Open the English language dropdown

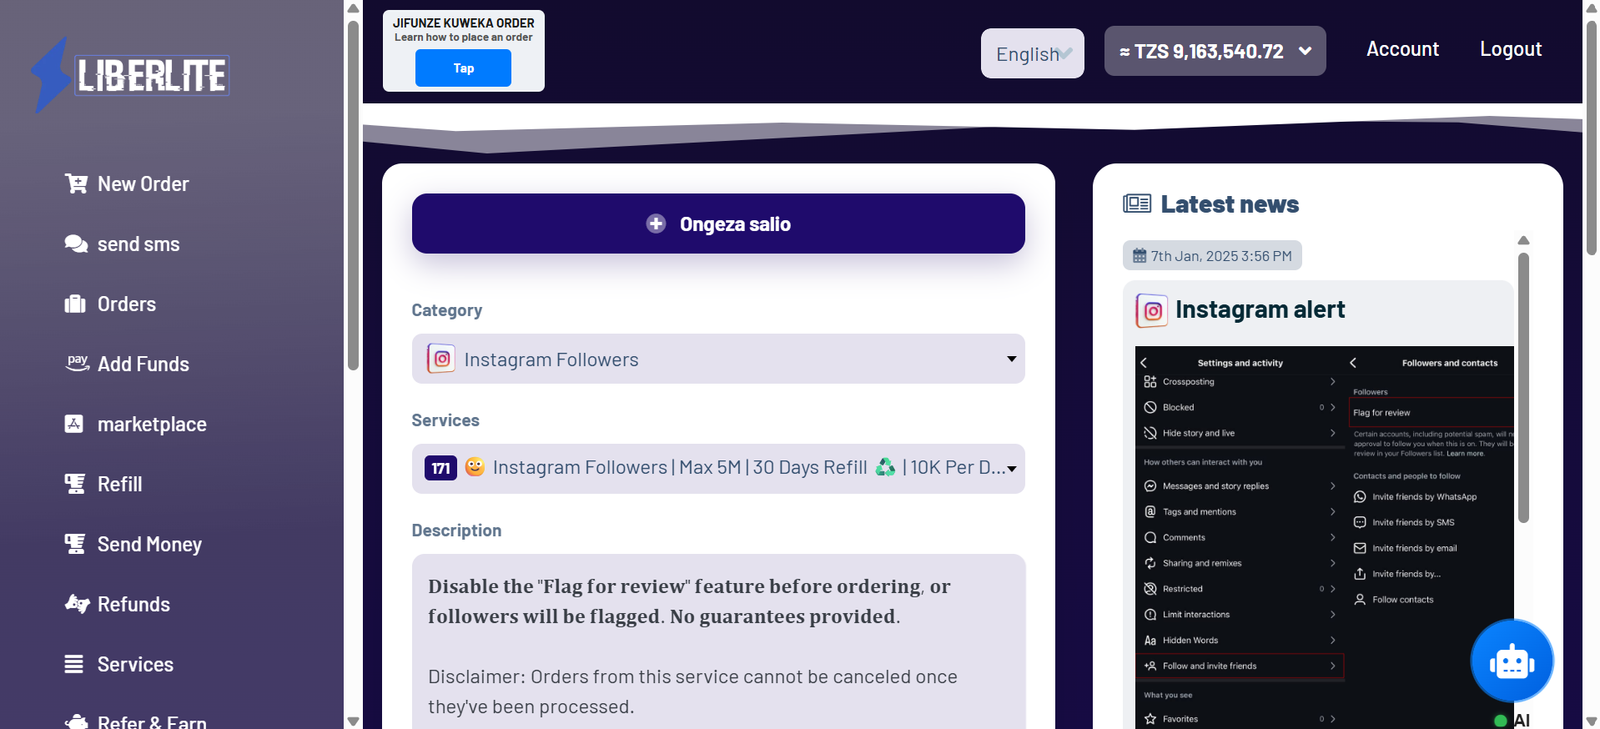point(1032,53)
